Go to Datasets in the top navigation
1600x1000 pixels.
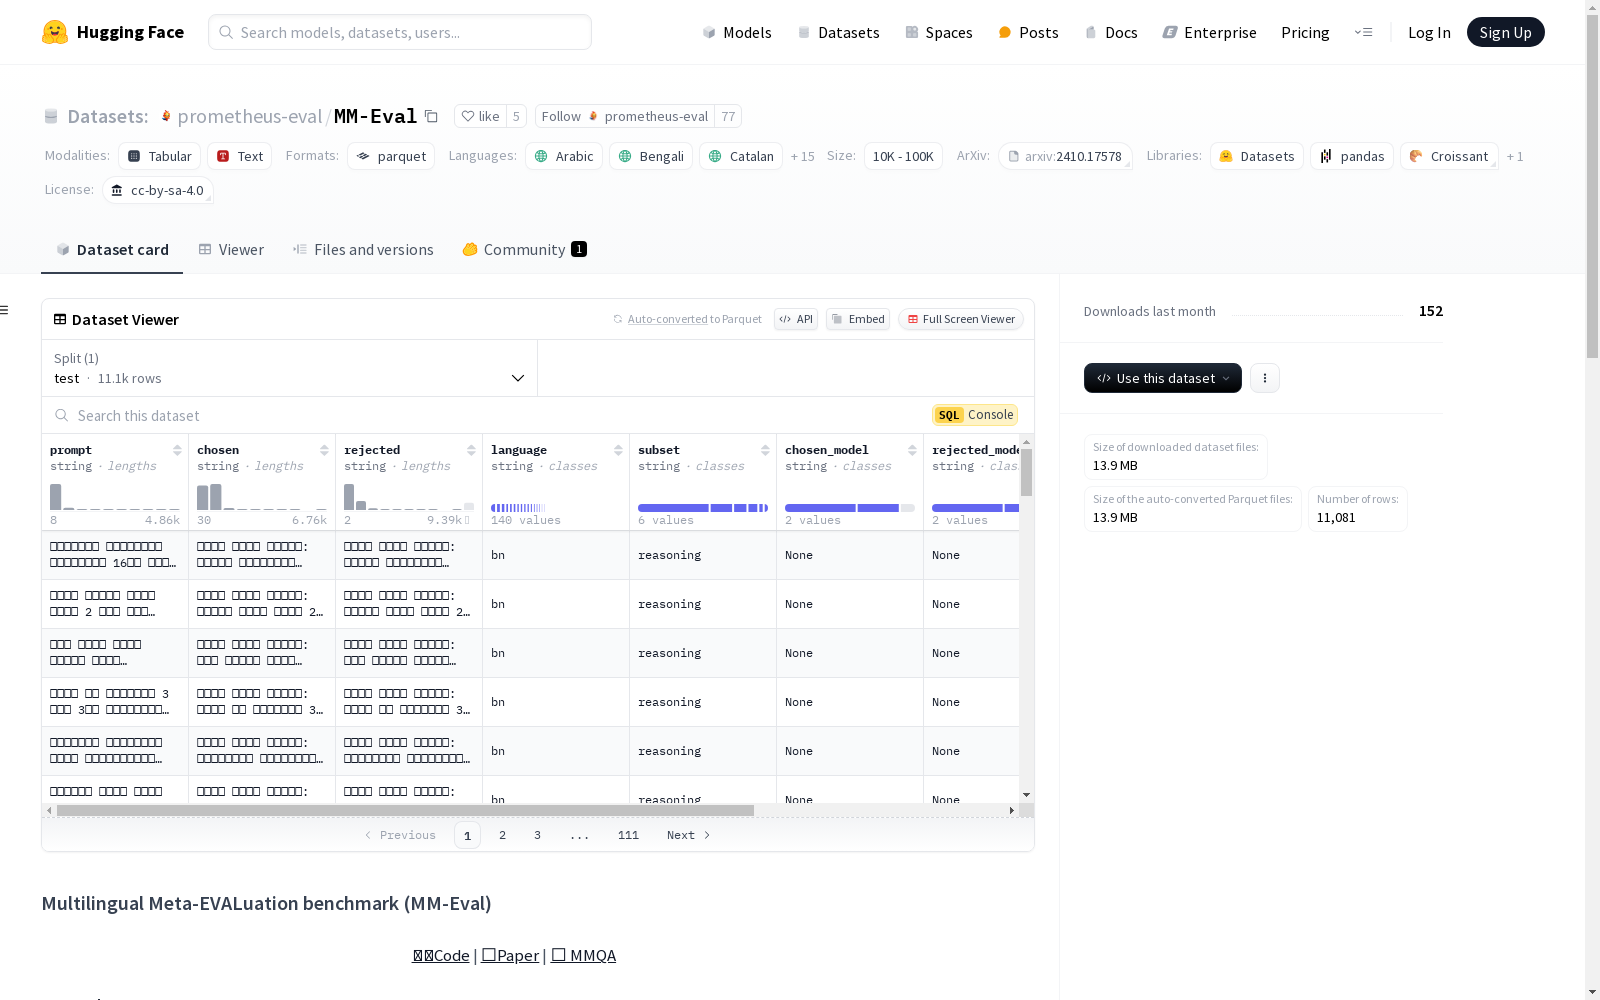pos(838,32)
